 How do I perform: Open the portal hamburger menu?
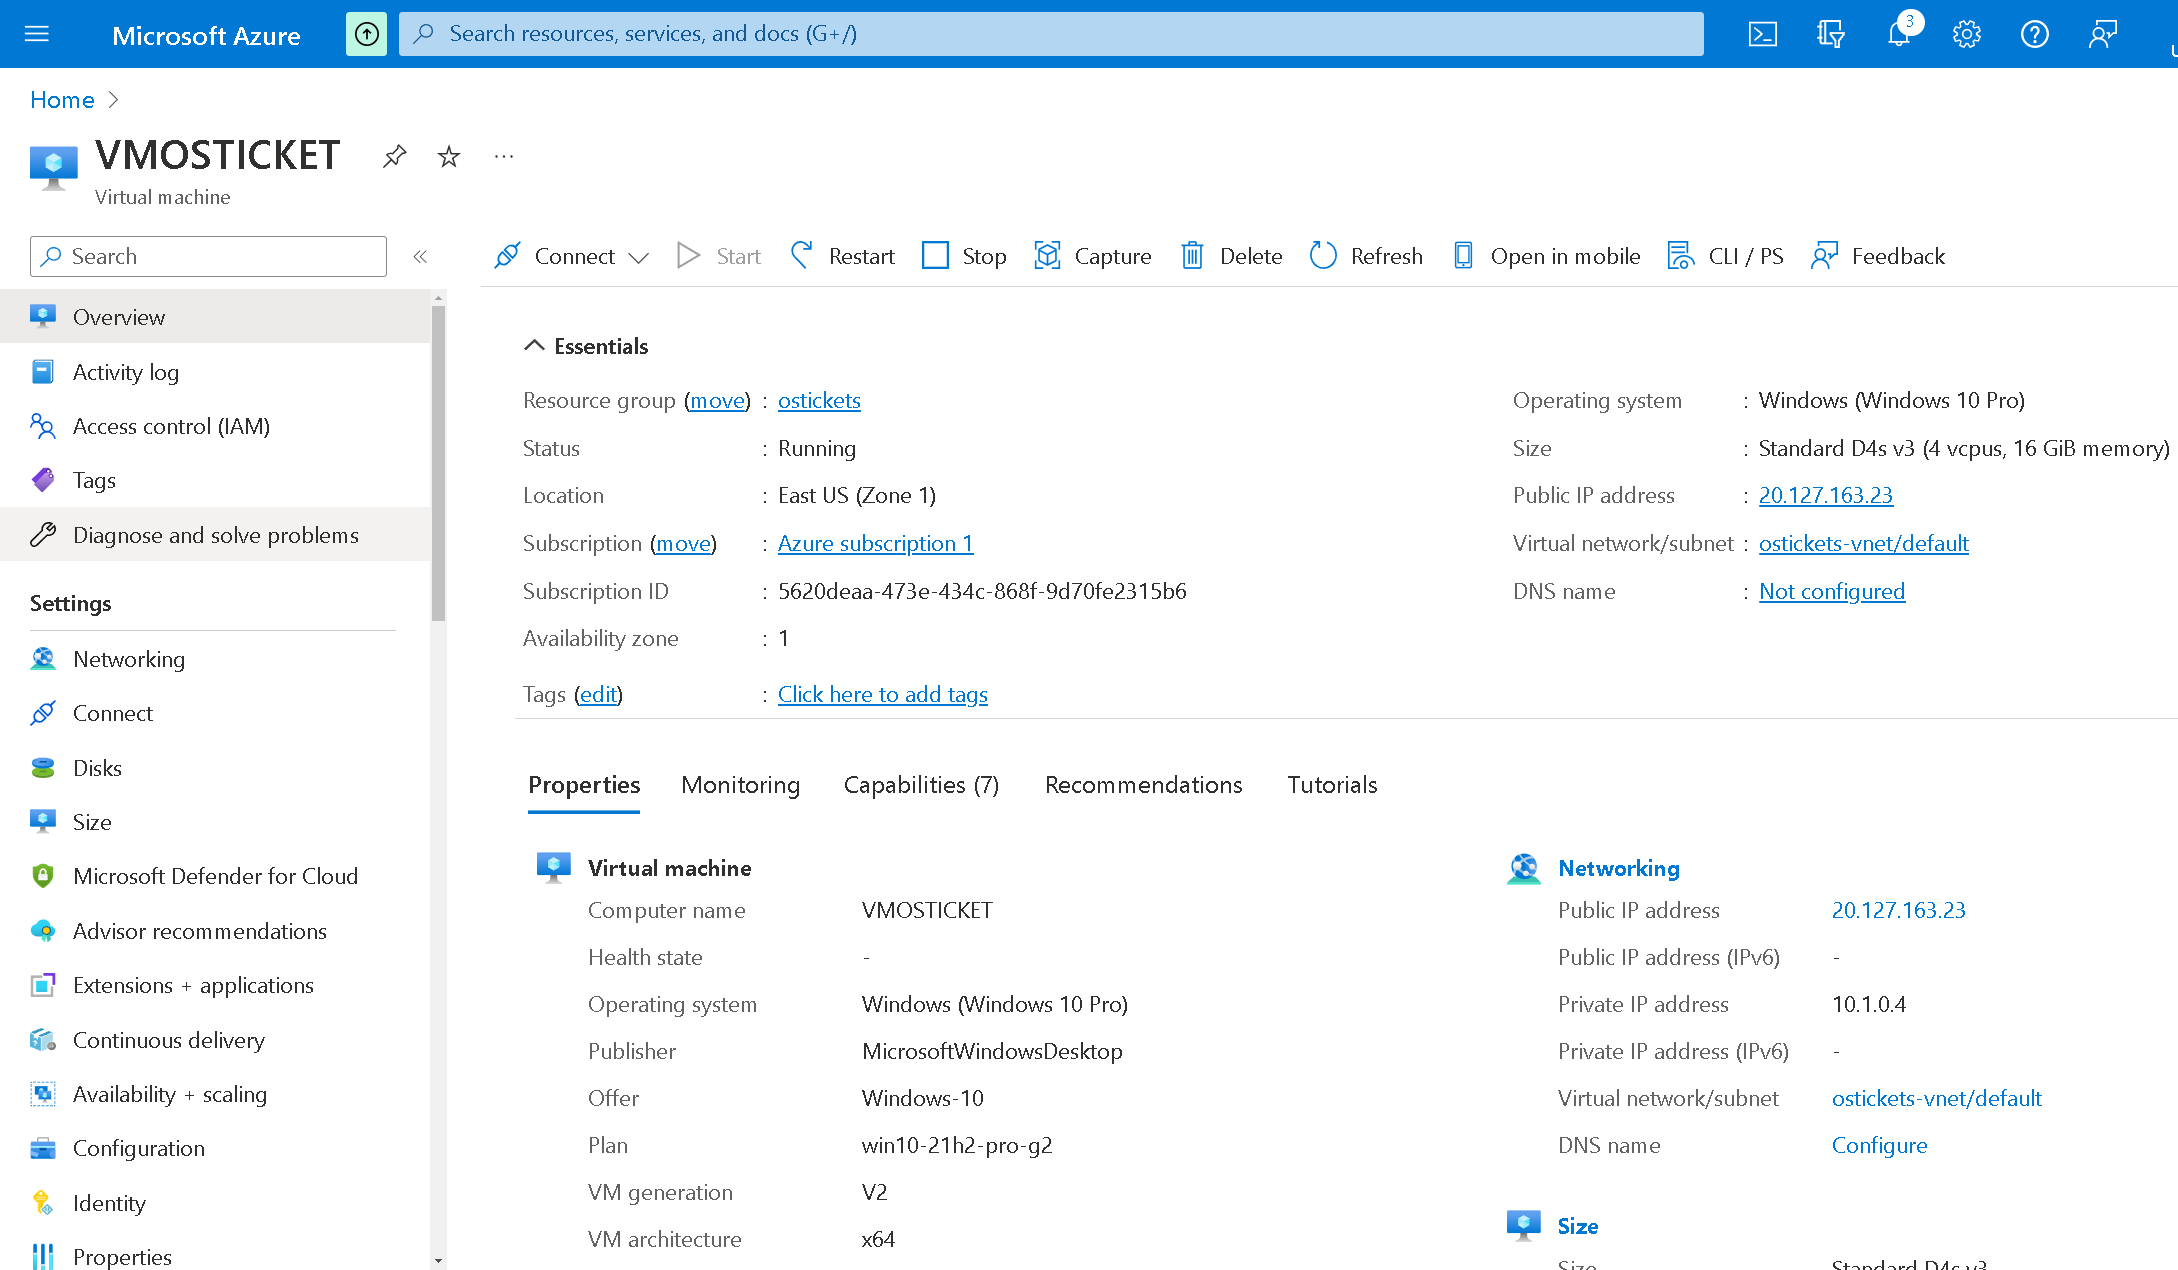(37, 33)
